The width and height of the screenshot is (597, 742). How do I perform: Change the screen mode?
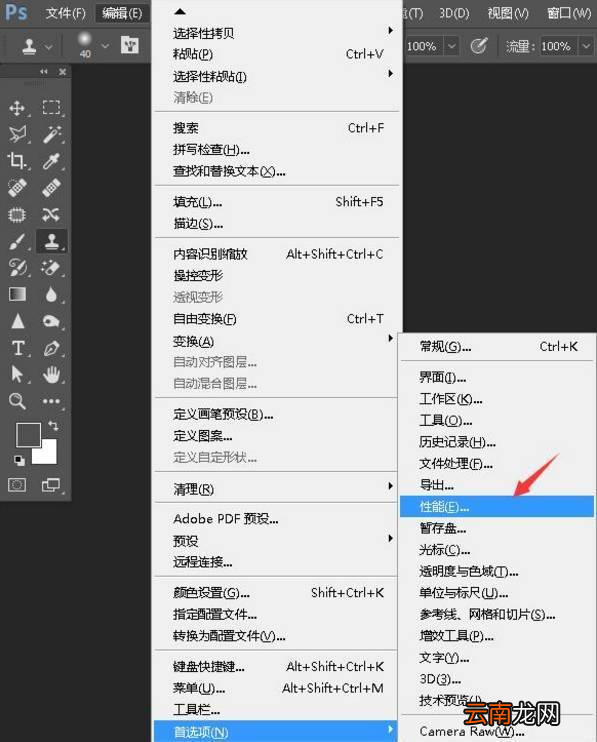pos(51,485)
